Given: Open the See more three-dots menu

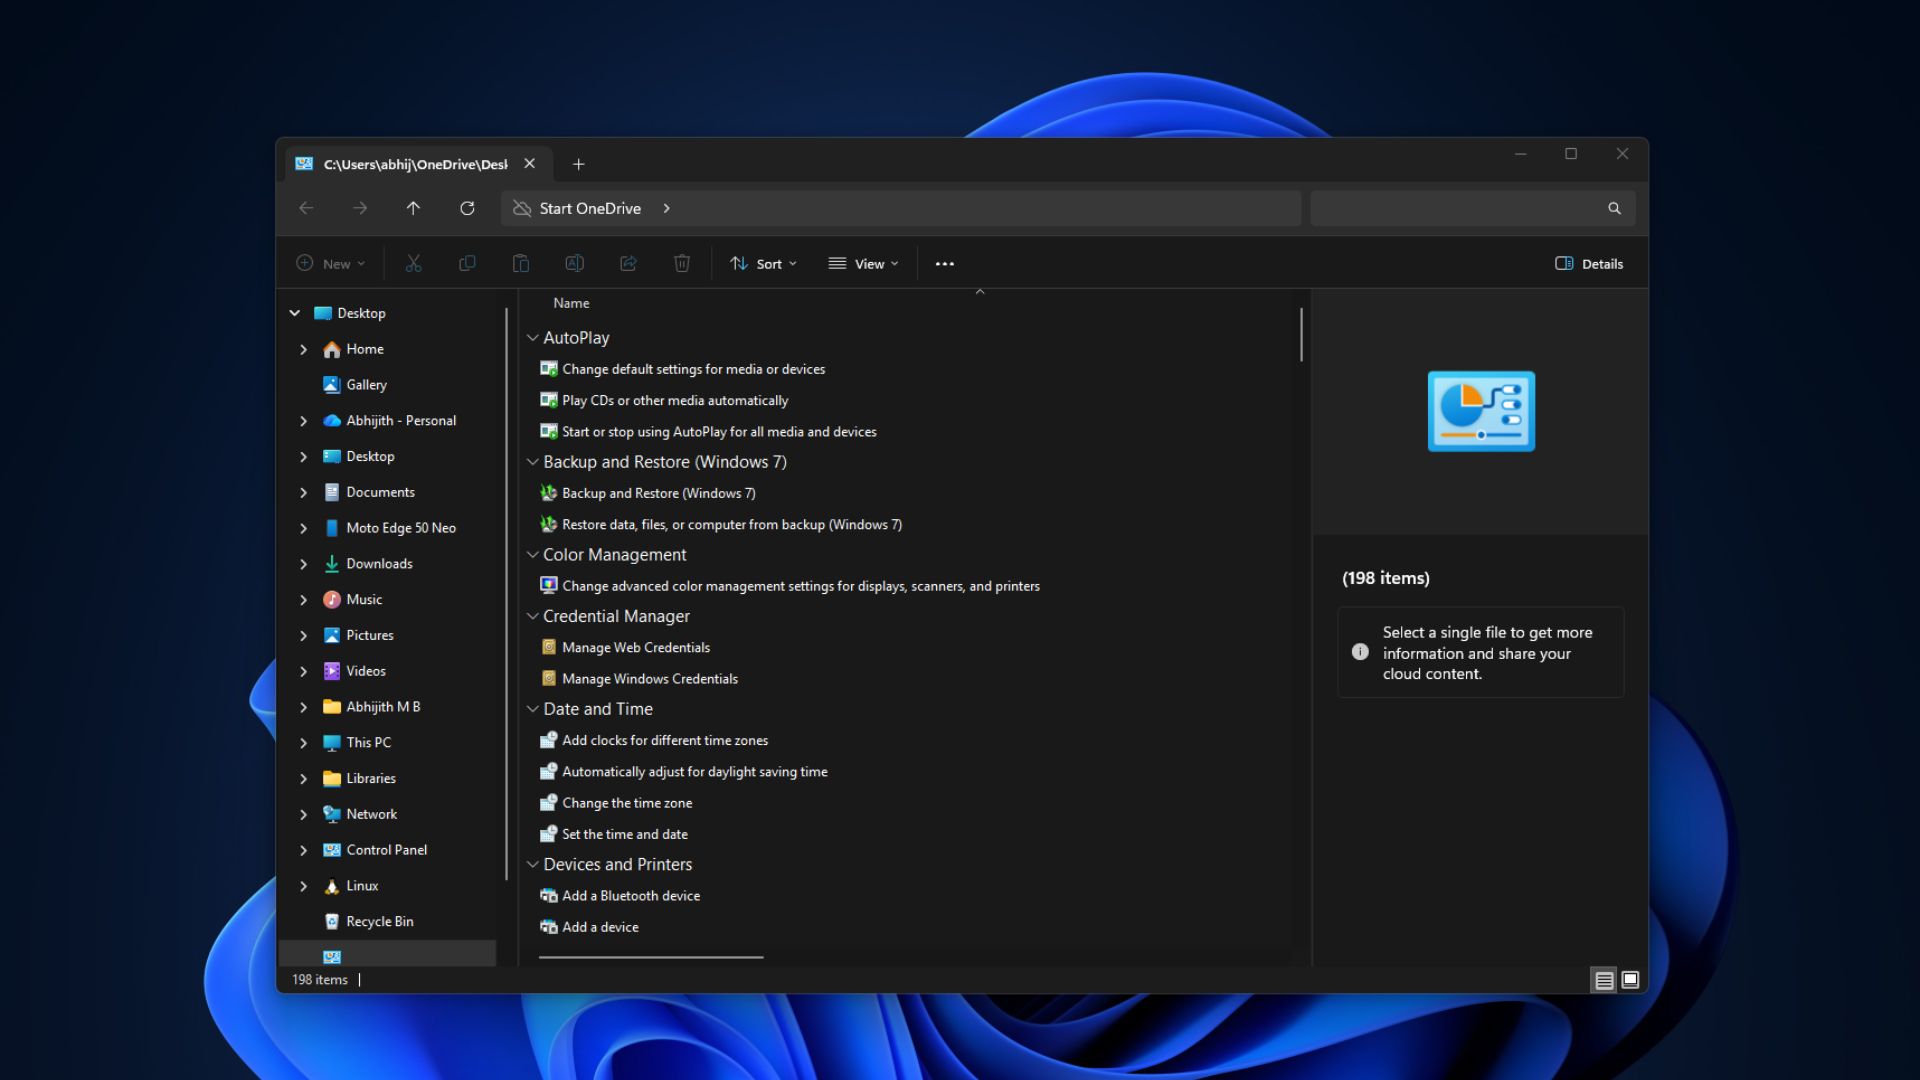Looking at the screenshot, I should pyautogui.click(x=945, y=264).
